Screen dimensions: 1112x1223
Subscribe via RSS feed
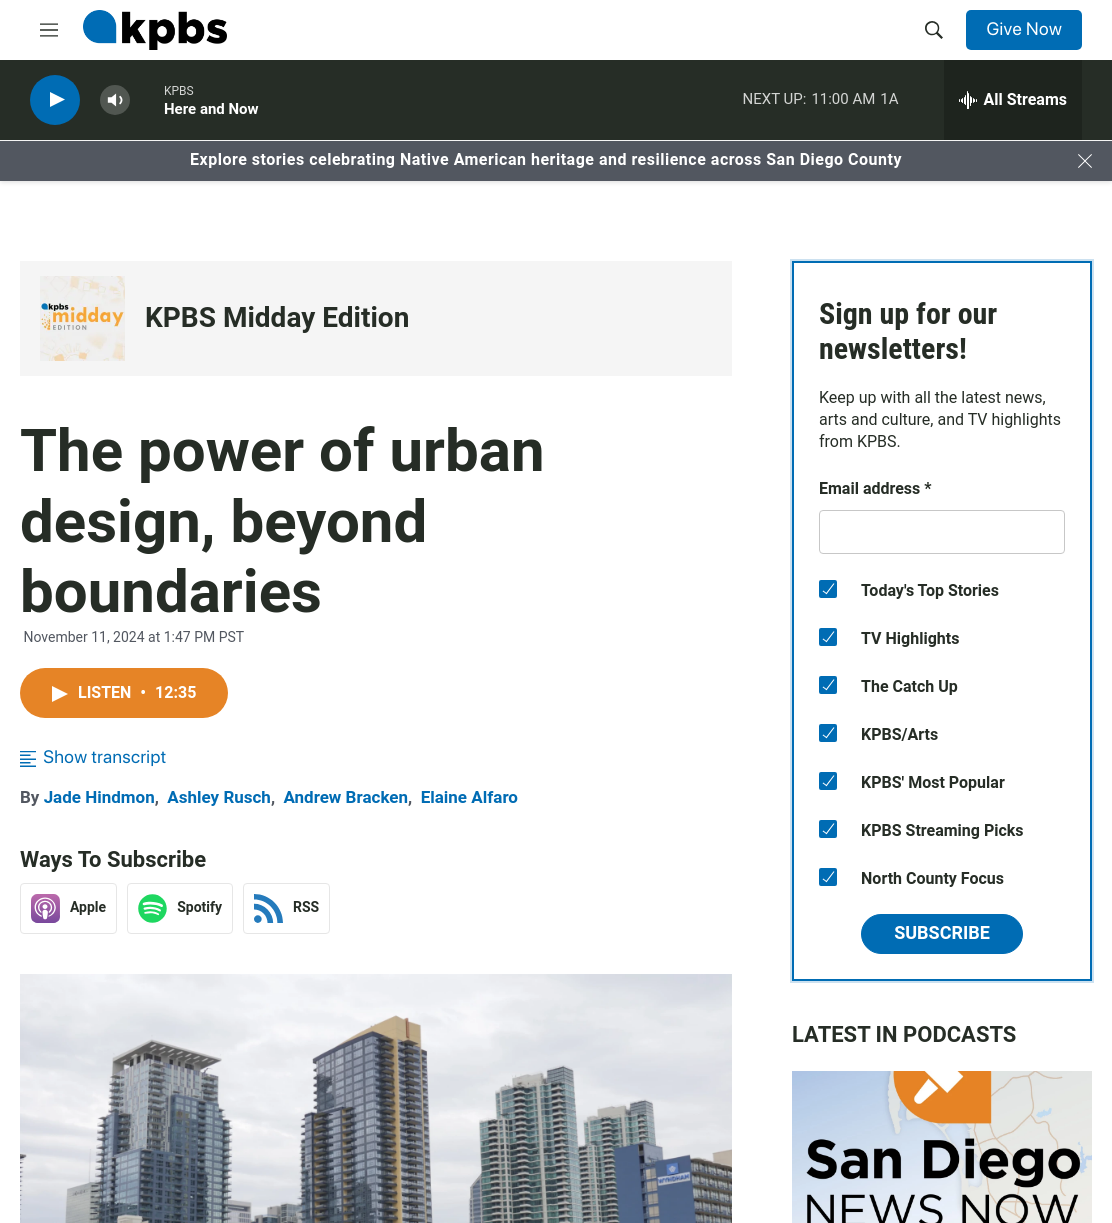286,908
